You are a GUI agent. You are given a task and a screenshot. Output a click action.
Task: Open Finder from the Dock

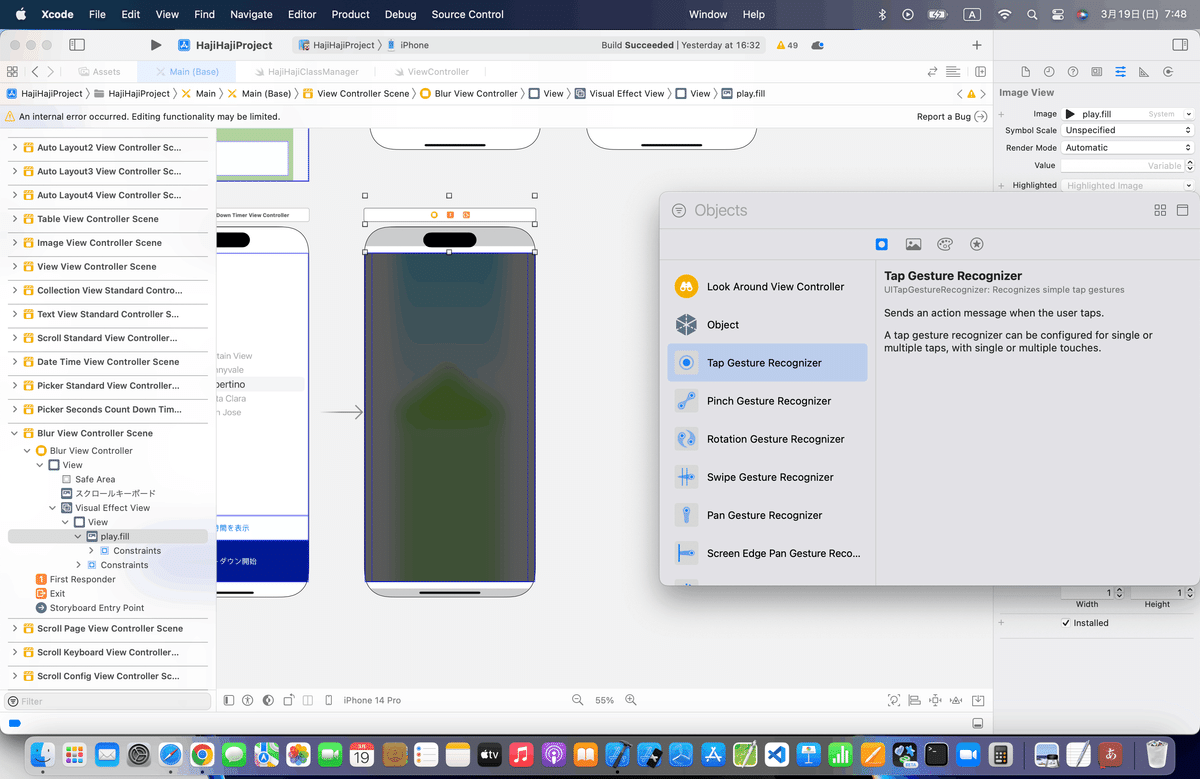[41, 753]
